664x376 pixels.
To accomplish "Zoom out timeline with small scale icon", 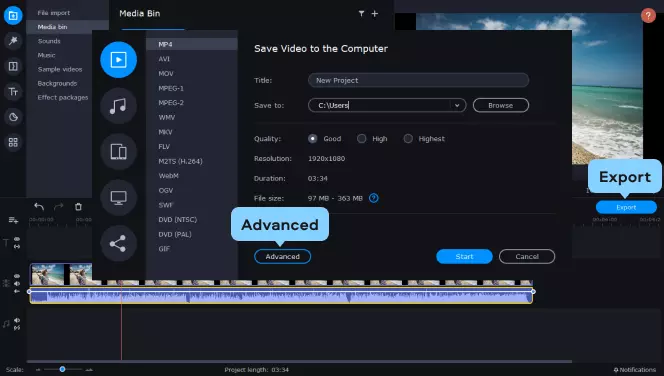I will [38, 370].
